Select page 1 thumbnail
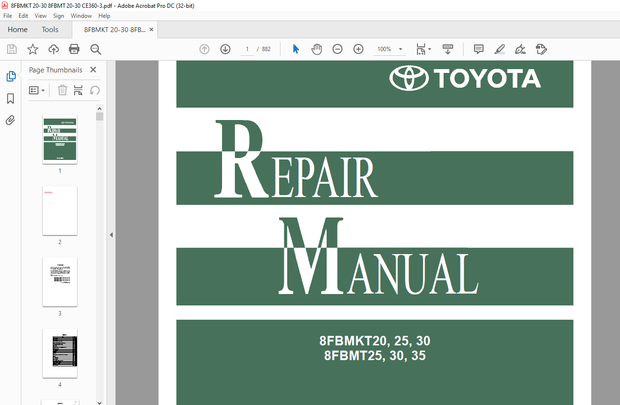 pyautogui.click(x=60, y=139)
